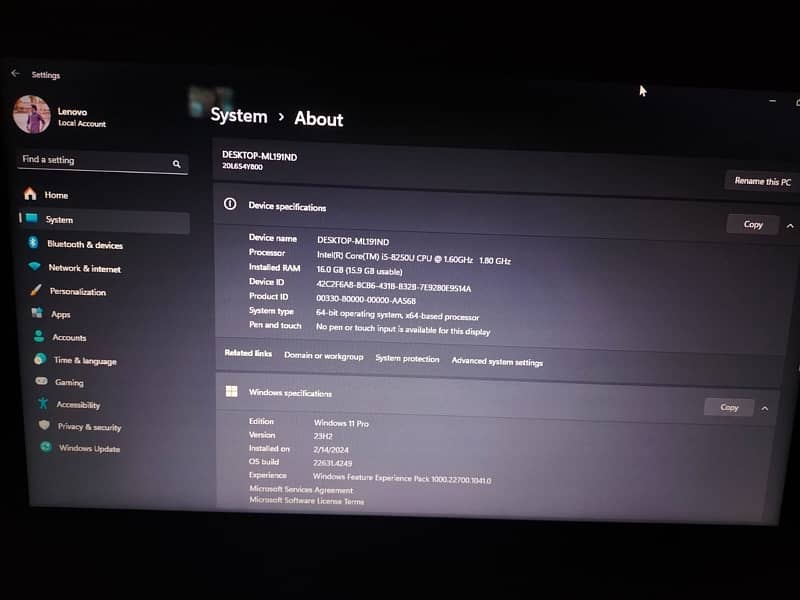Copy the device specifications
This screenshot has width=800, height=600.
click(x=753, y=225)
